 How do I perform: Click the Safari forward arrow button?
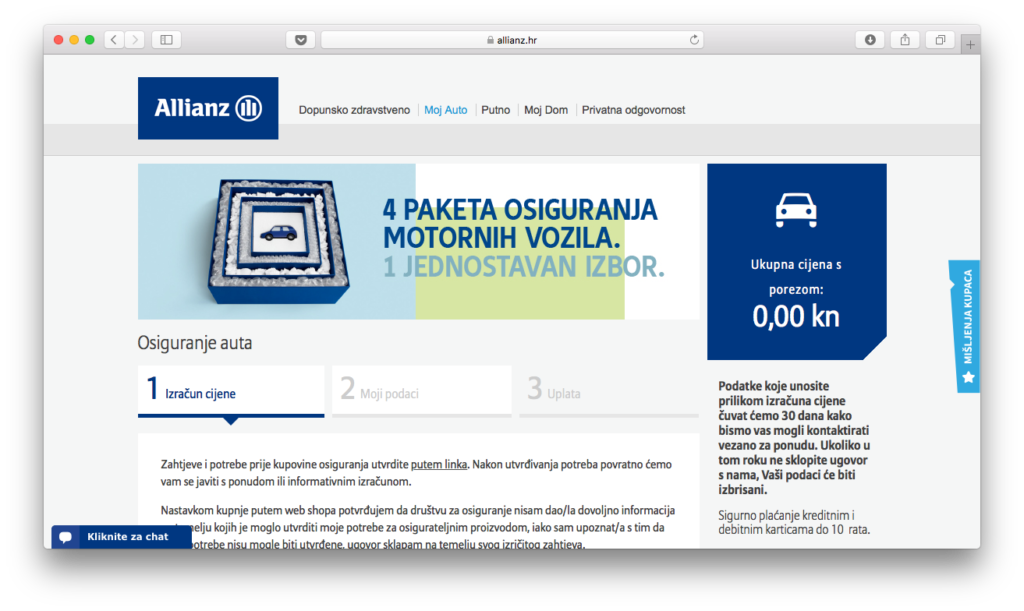(x=134, y=40)
